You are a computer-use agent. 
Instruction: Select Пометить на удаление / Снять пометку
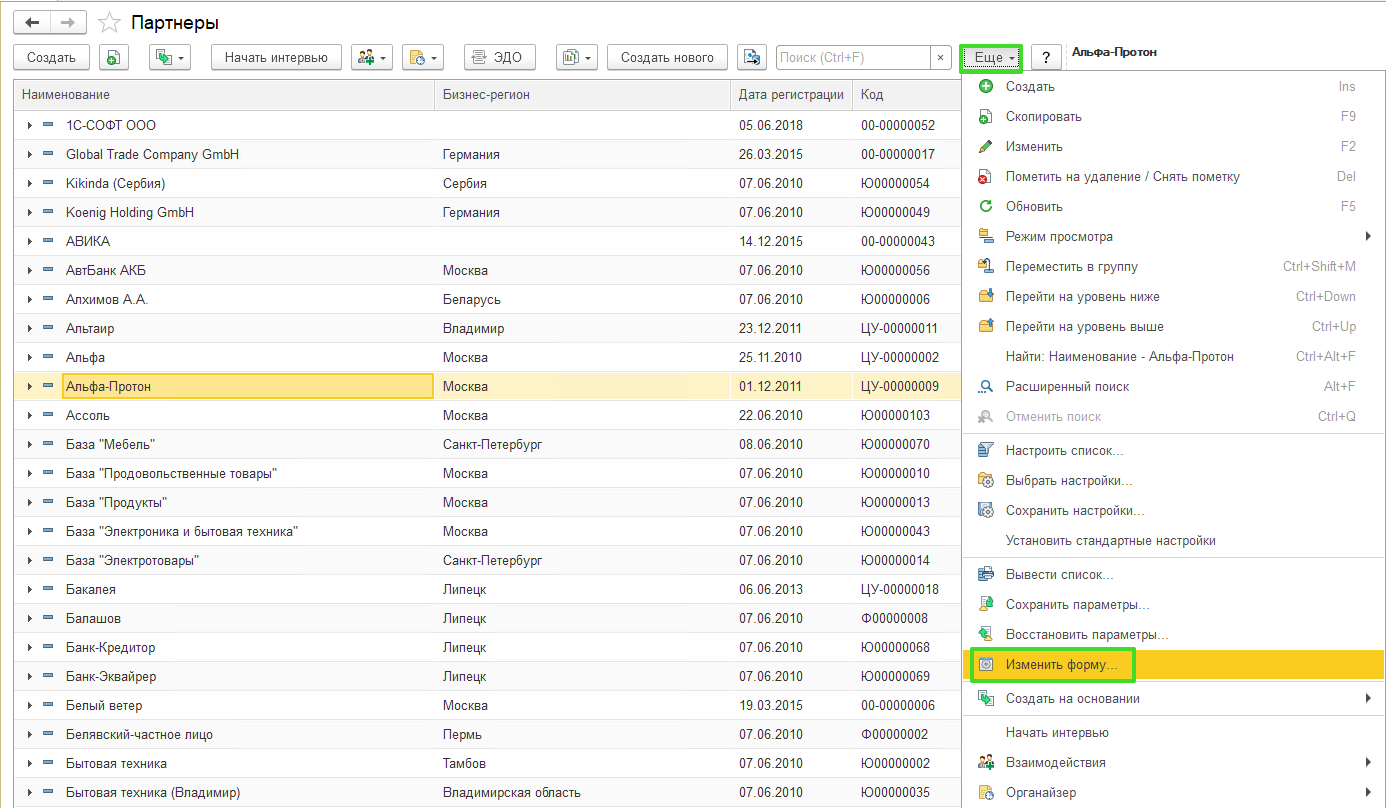[1172, 177]
